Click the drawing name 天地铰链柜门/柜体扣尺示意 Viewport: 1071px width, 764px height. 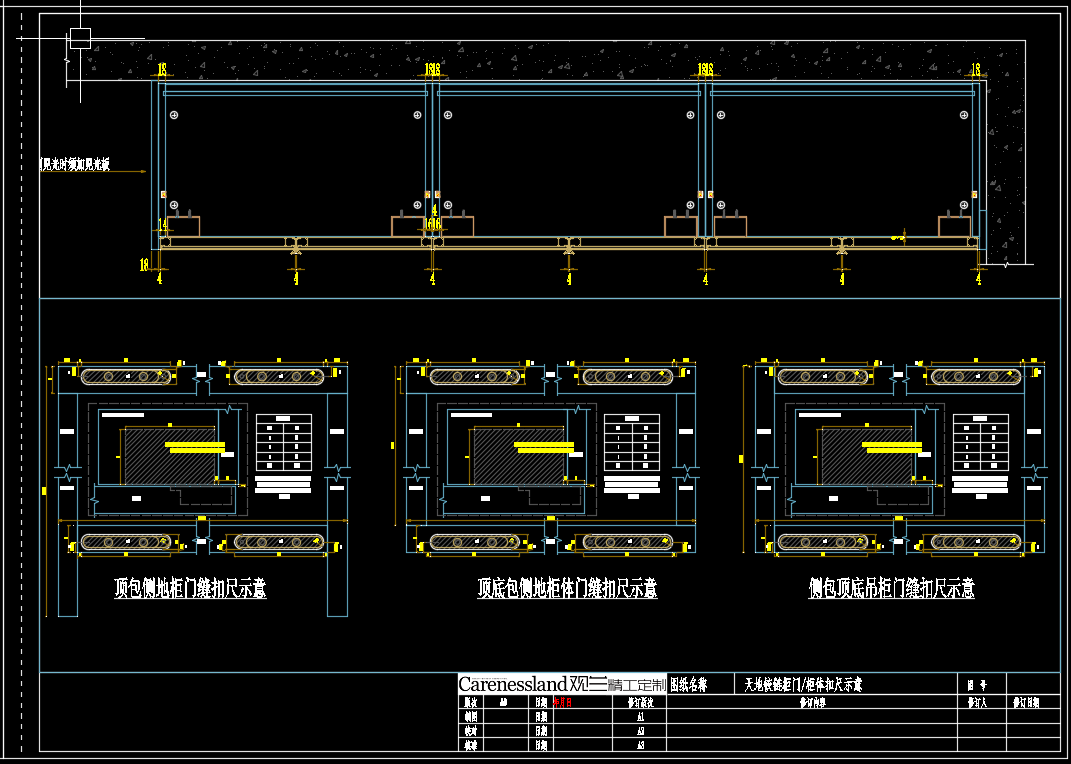803,685
